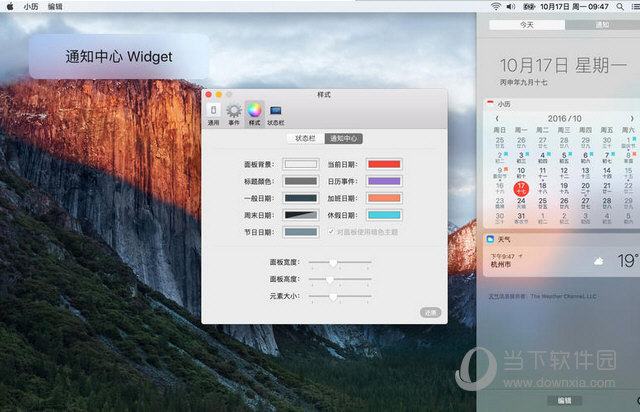Select highlighted date 17 in calendar widget
640x412 pixels.
point(521,188)
